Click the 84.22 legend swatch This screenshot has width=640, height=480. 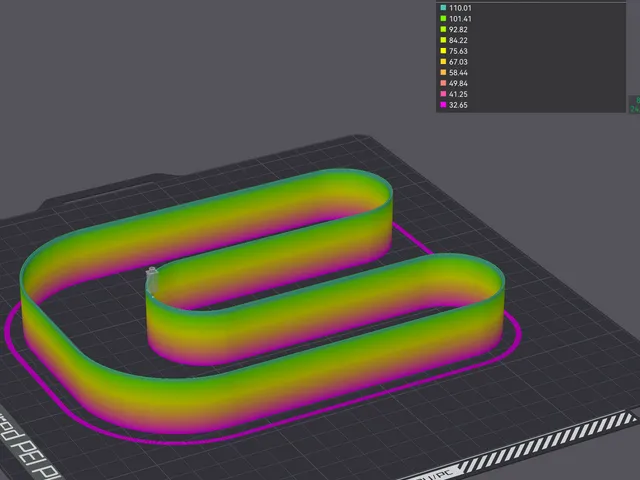(443, 40)
